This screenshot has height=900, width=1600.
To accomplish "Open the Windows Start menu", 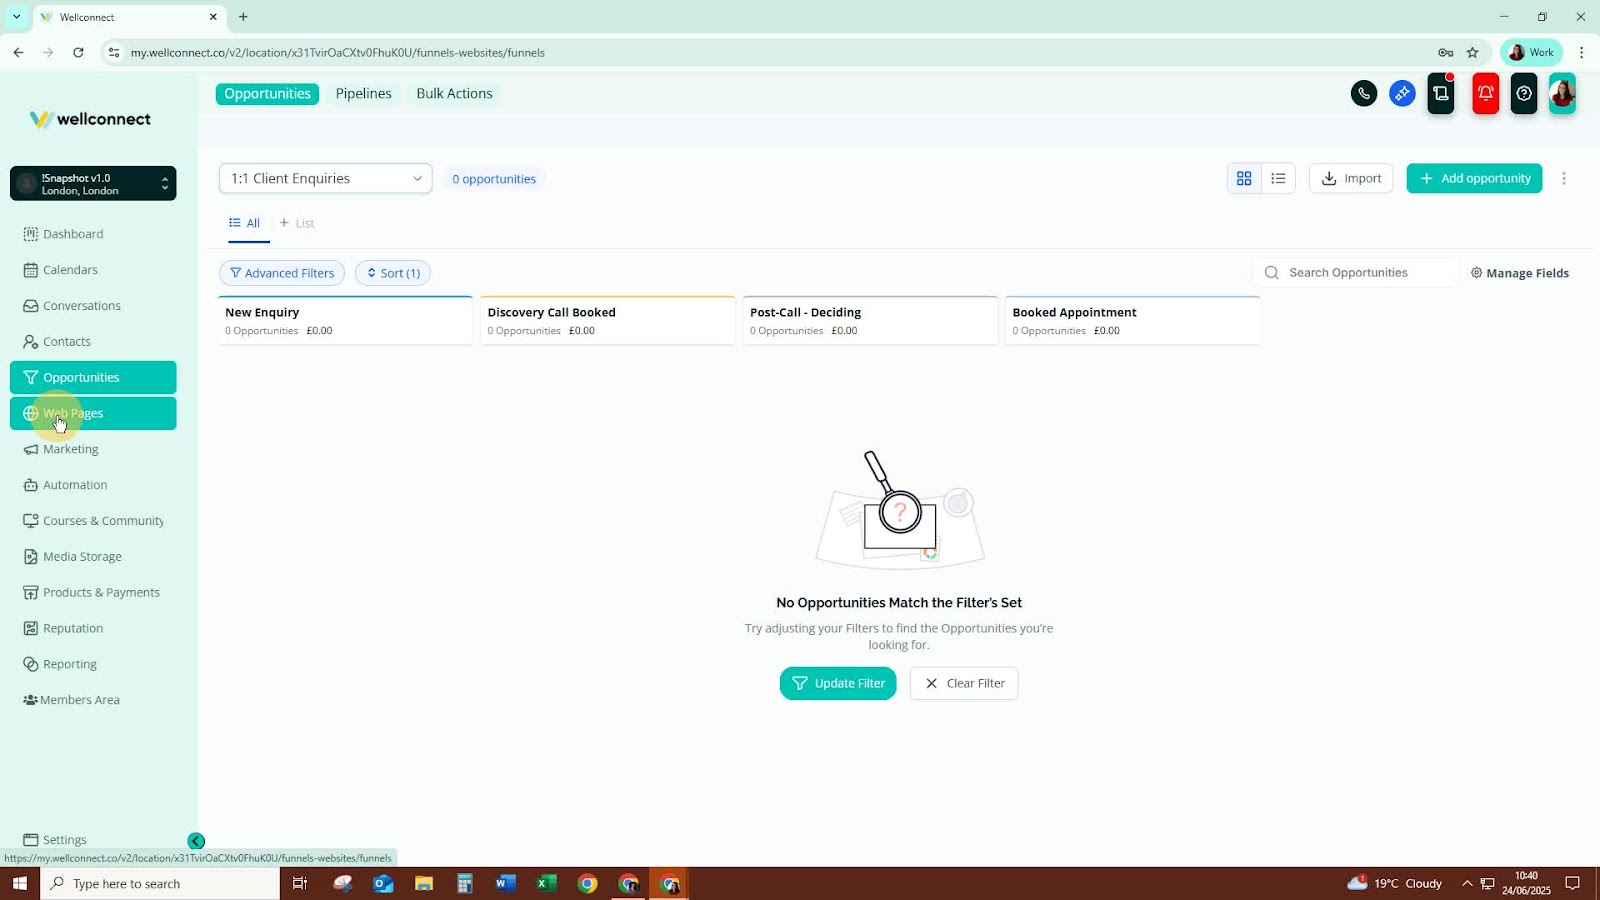I will (19, 884).
